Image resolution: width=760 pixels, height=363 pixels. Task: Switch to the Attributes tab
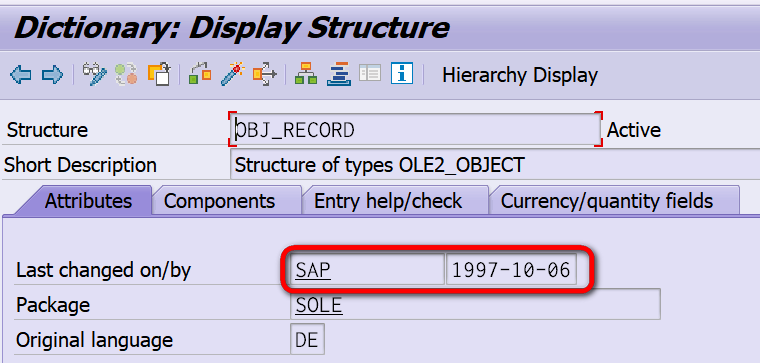pos(88,201)
